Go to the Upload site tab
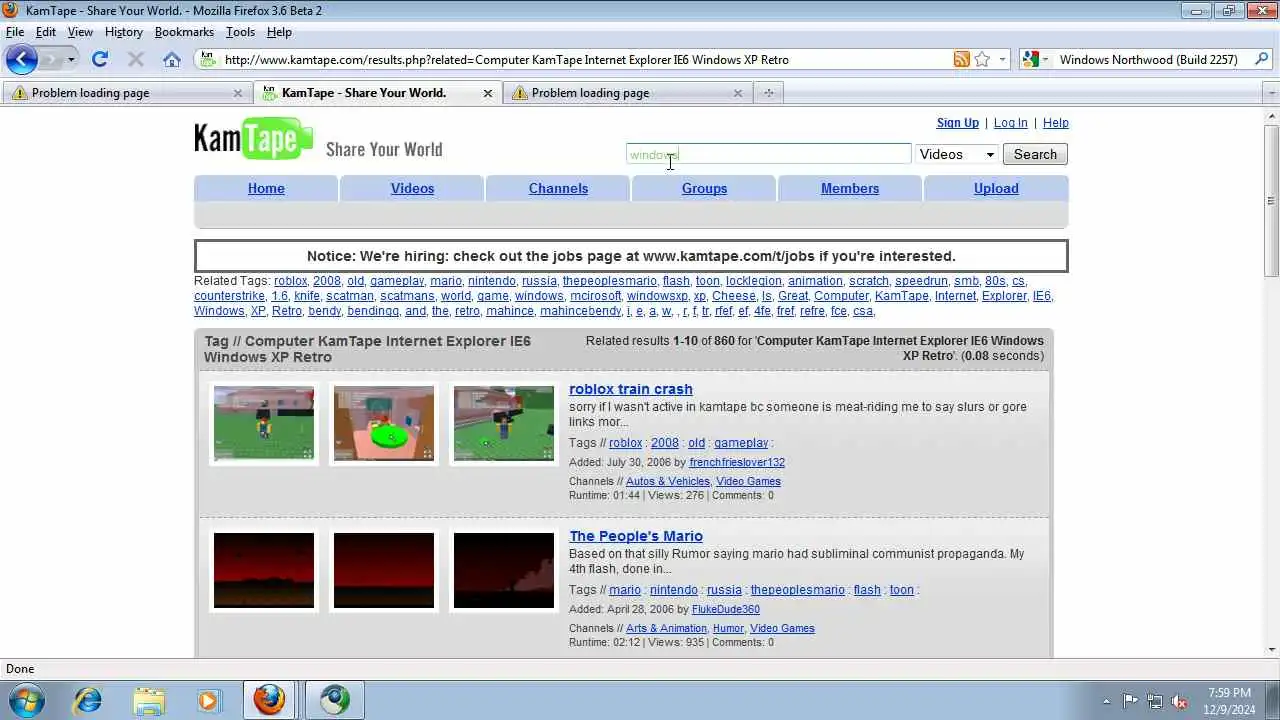The width and height of the screenshot is (1280, 720). (x=996, y=188)
